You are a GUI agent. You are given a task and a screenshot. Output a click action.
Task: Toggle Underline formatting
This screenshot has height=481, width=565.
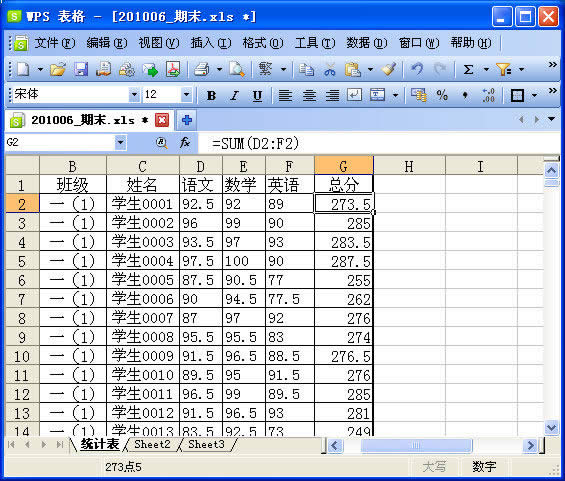tap(257, 96)
